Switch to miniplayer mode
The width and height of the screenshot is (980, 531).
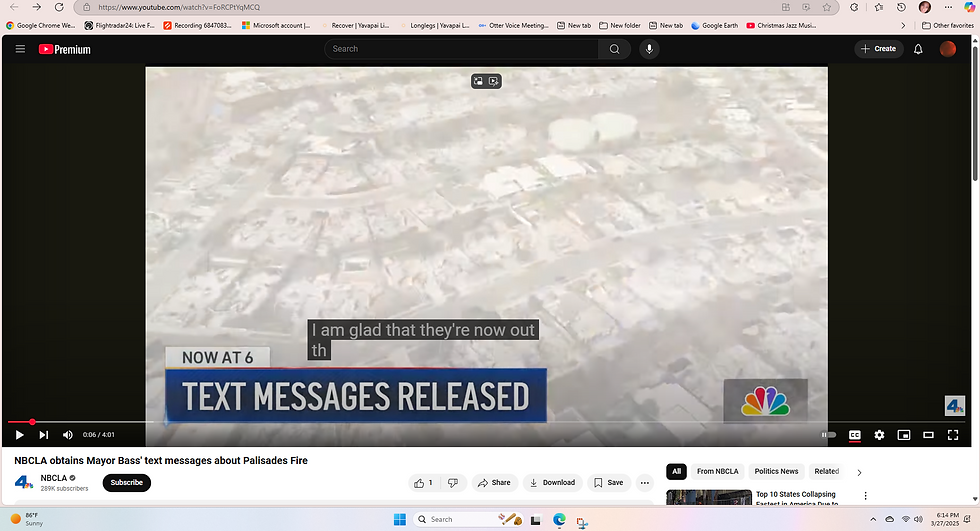click(x=904, y=435)
